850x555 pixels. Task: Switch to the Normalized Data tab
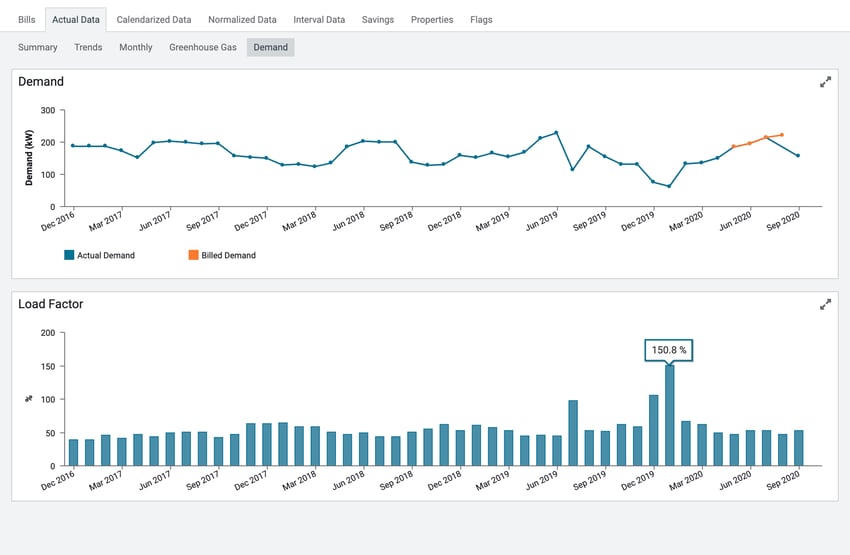(242, 19)
